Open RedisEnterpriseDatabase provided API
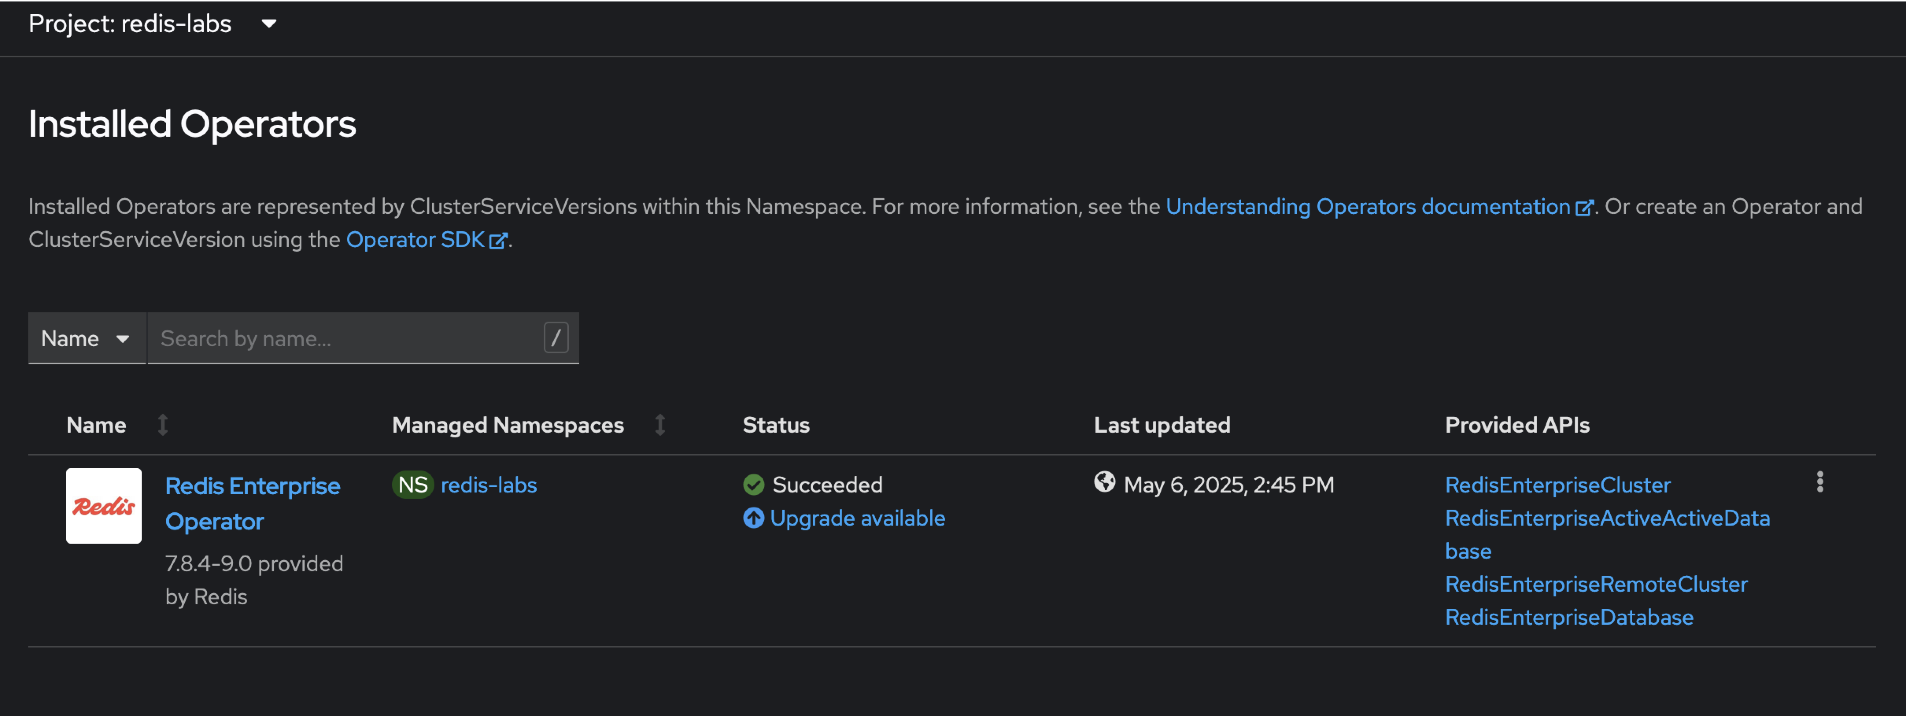The height and width of the screenshot is (716, 1906). [x=1569, y=617]
